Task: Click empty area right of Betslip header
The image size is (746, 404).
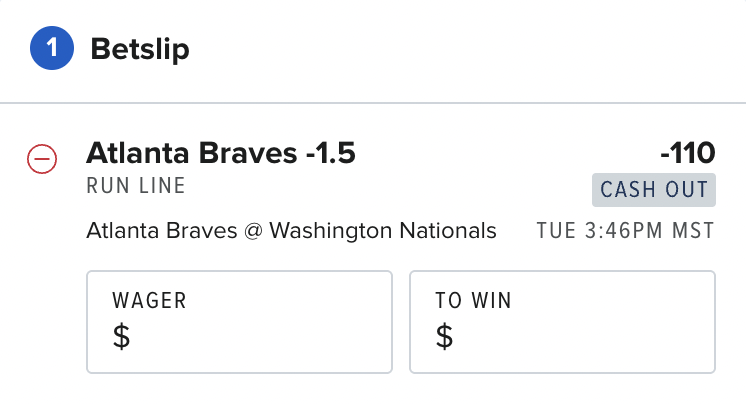Action: coord(466,50)
